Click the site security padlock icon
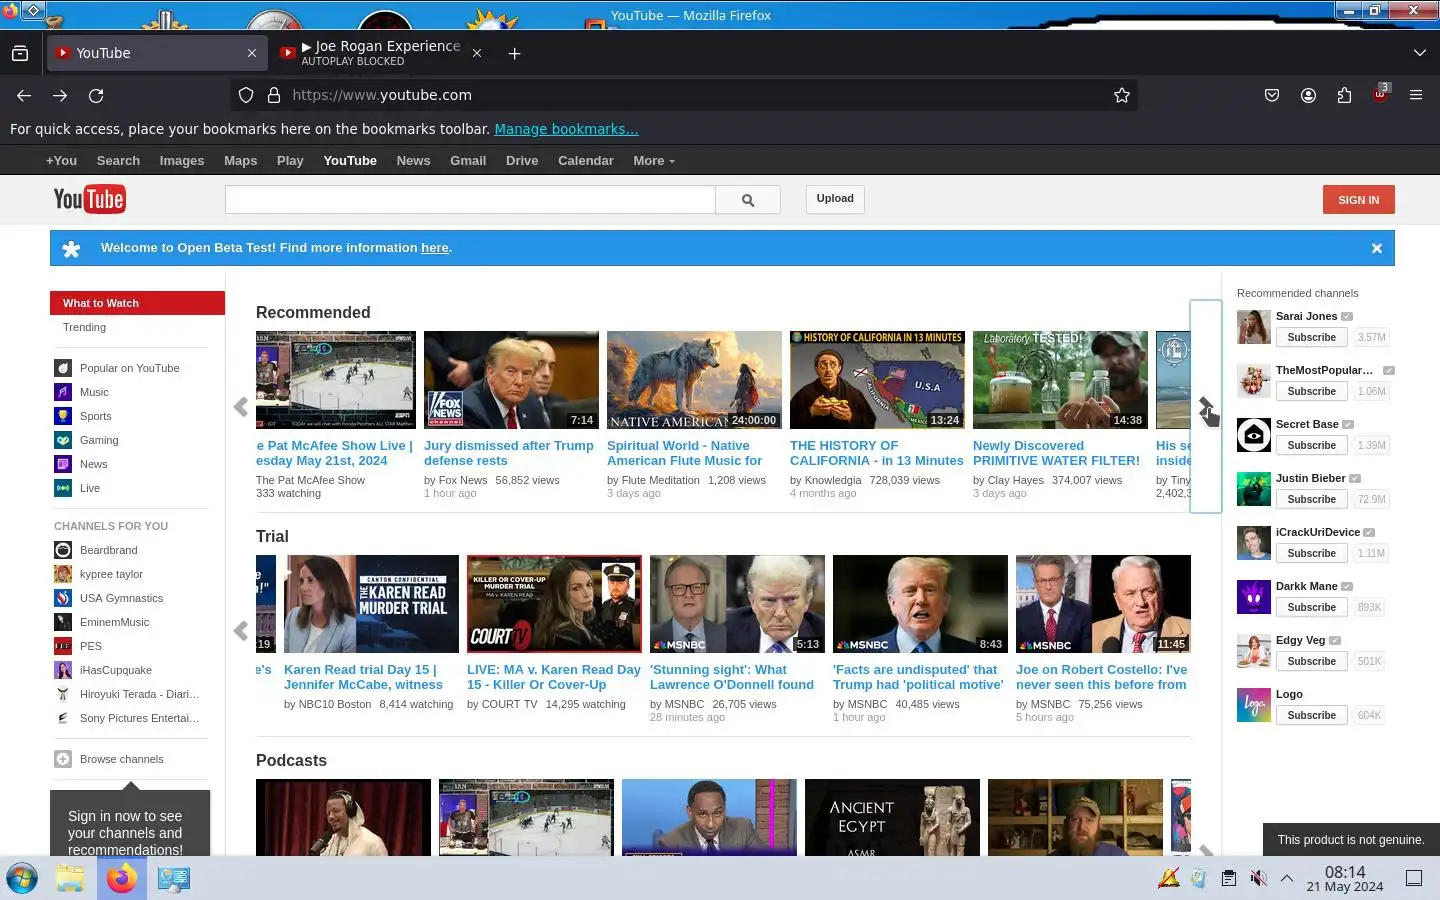1440x900 pixels. tap(273, 95)
